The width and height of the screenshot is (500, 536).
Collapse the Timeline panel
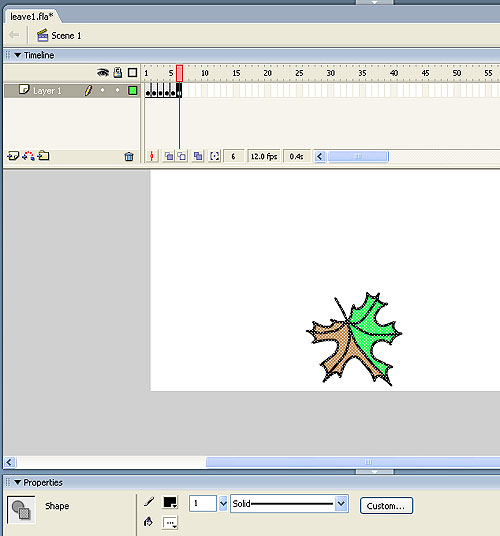[18, 55]
